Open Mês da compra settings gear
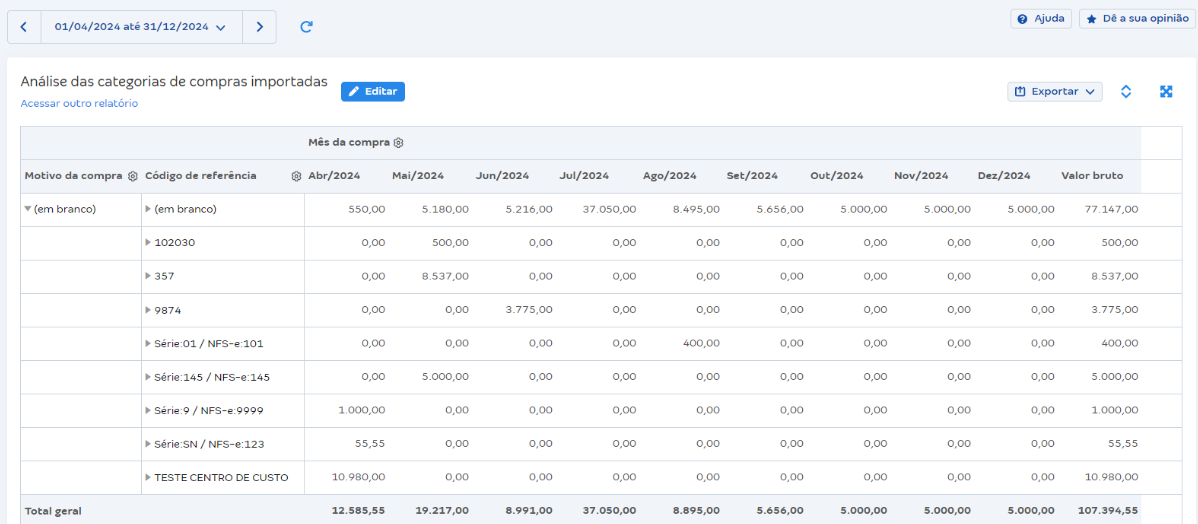Viewport: 1198px width, 524px height. (x=398, y=143)
